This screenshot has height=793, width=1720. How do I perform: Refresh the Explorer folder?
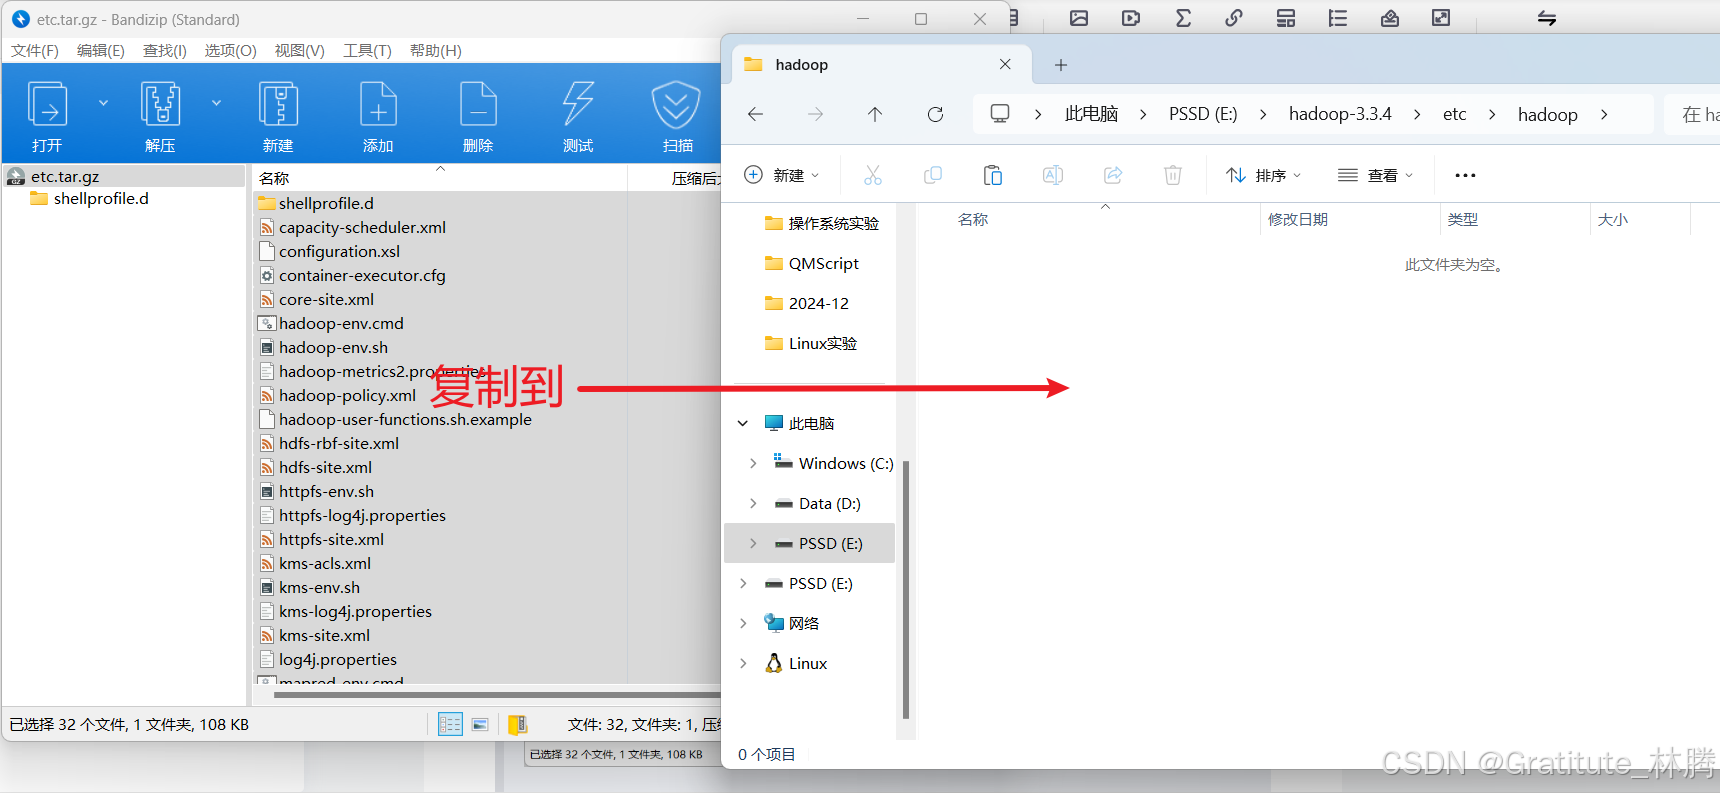(935, 114)
